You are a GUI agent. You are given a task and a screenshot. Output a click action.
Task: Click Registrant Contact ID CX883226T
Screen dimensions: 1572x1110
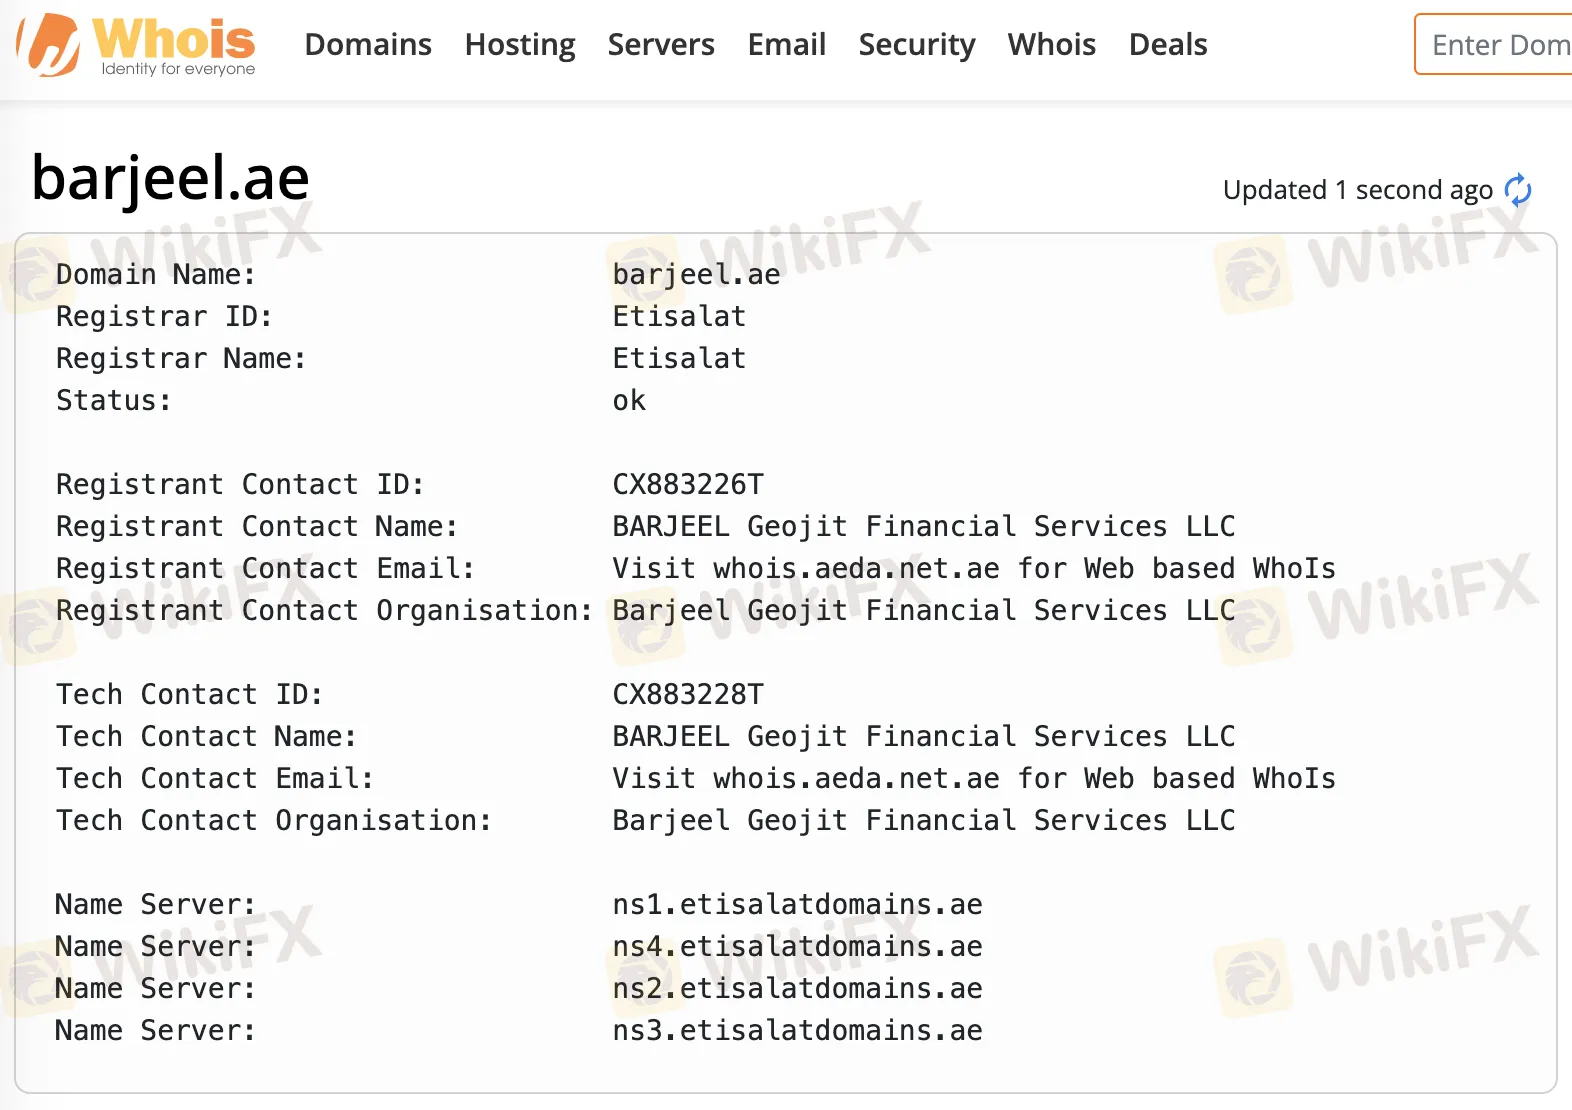tap(688, 485)
